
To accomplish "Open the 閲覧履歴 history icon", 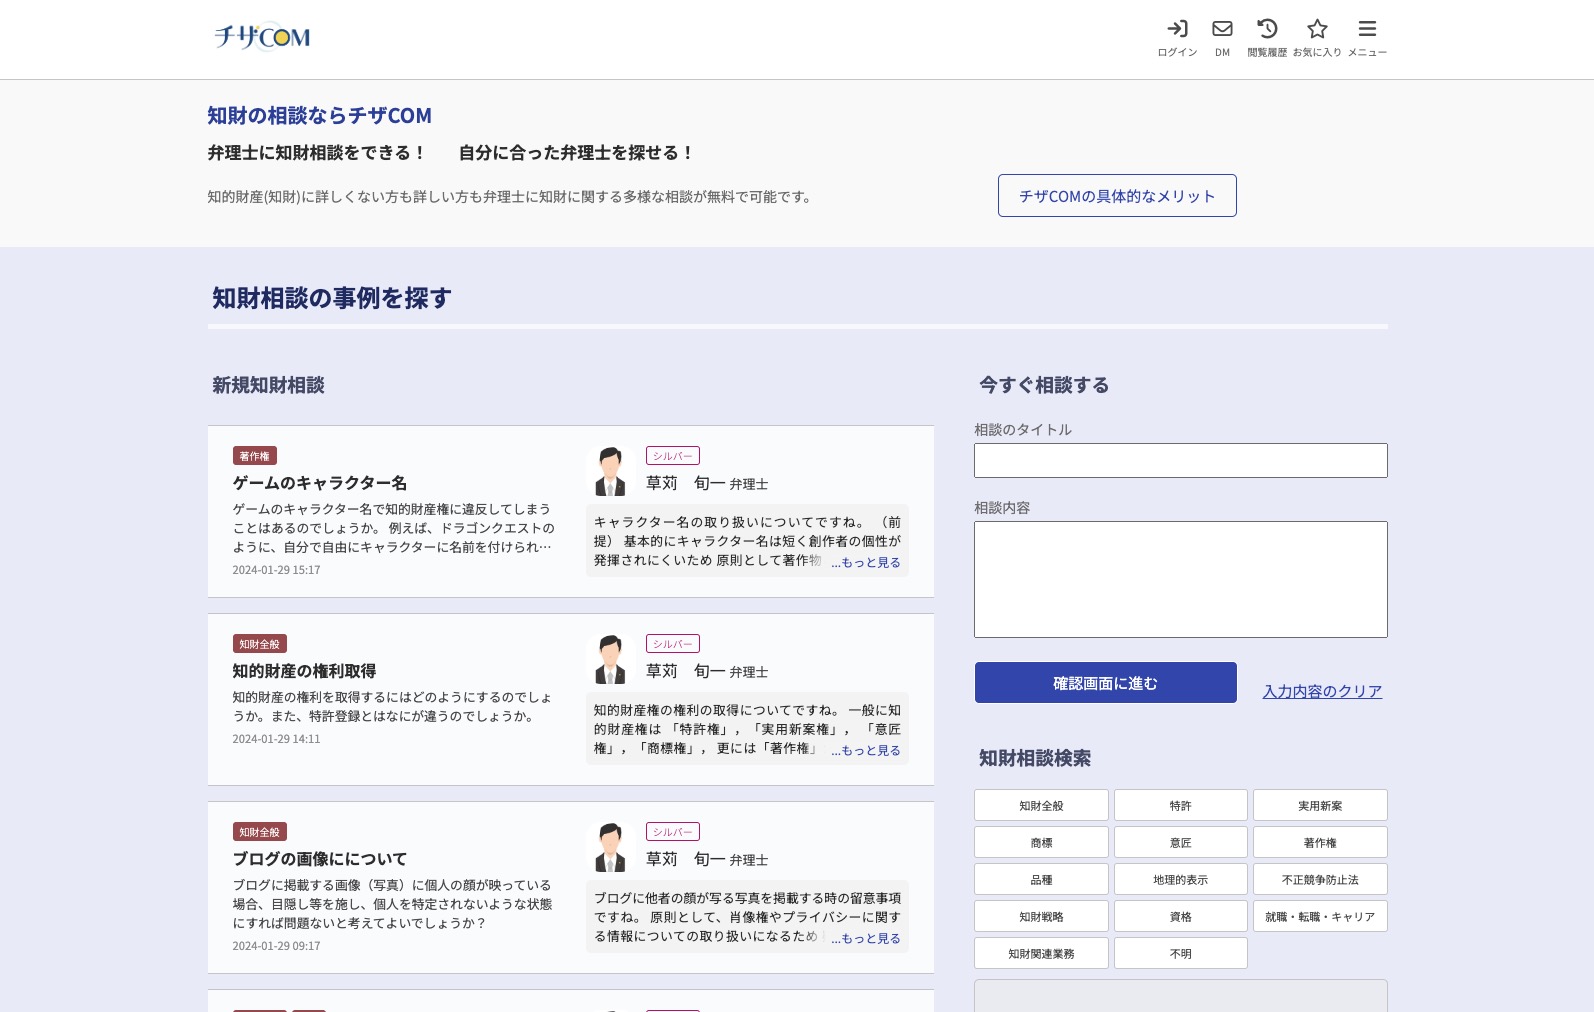I will 1267,38.
